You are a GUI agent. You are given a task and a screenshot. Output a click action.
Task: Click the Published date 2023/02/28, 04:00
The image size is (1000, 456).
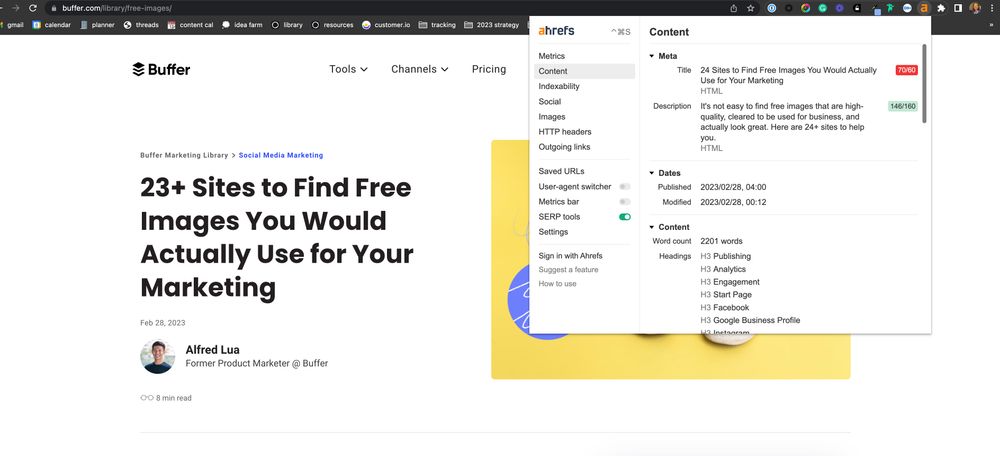pos(733,187)
